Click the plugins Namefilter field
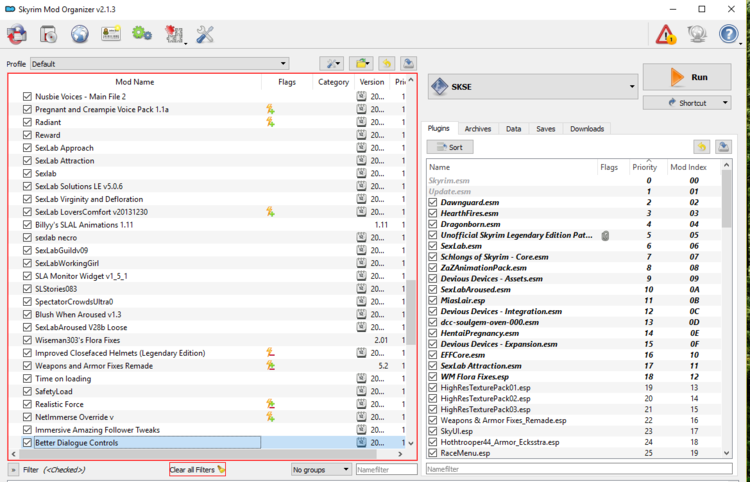750x482 pixels. pyautogui.click(x=579, y=469)
